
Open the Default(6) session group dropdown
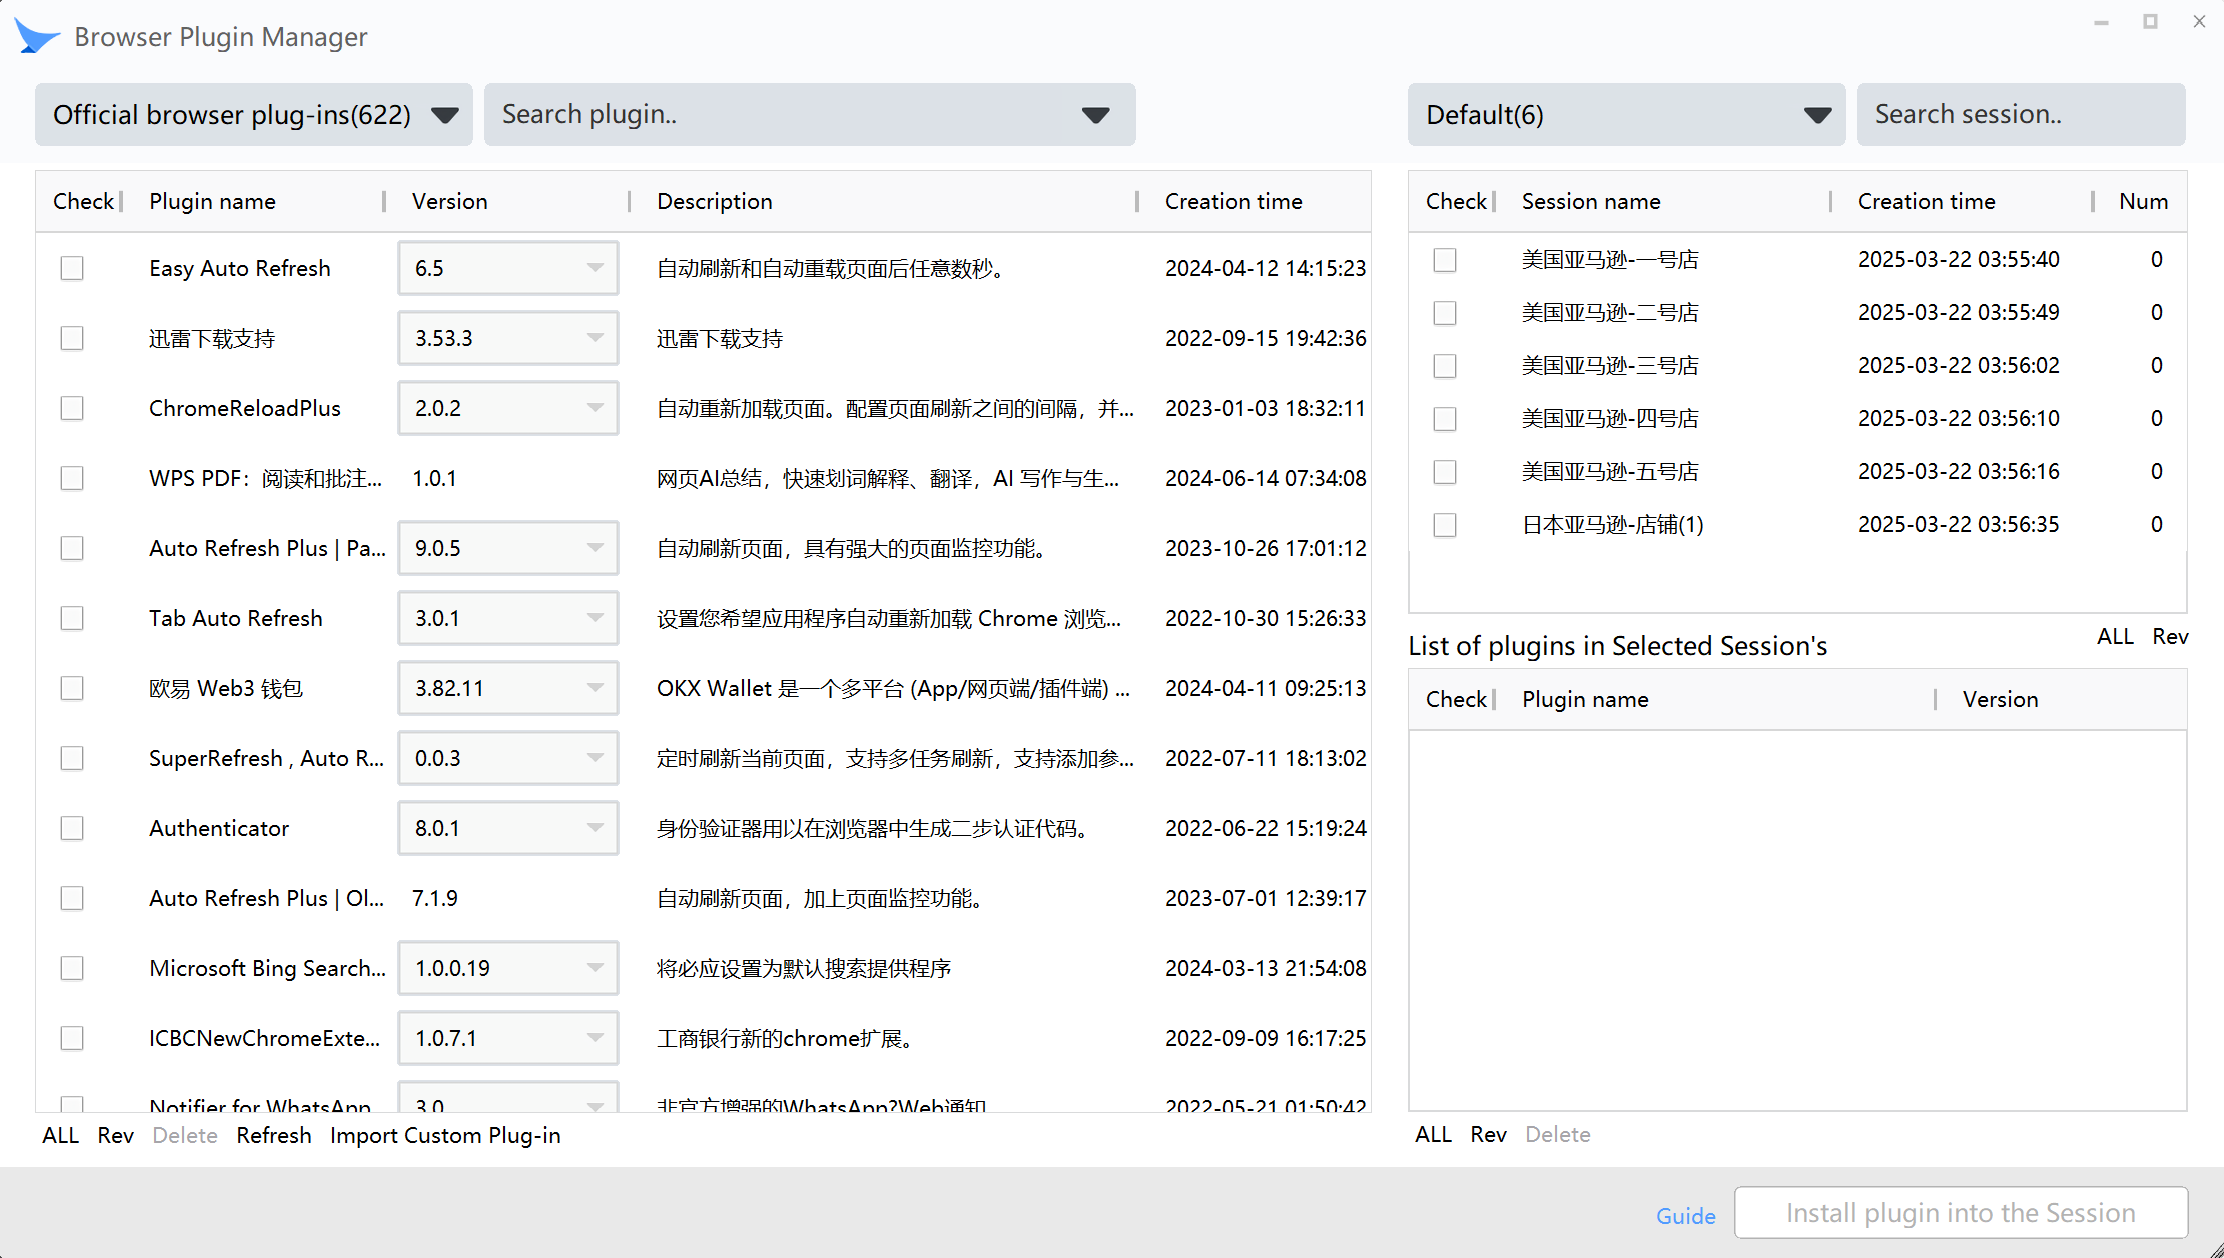[1627, 115]
